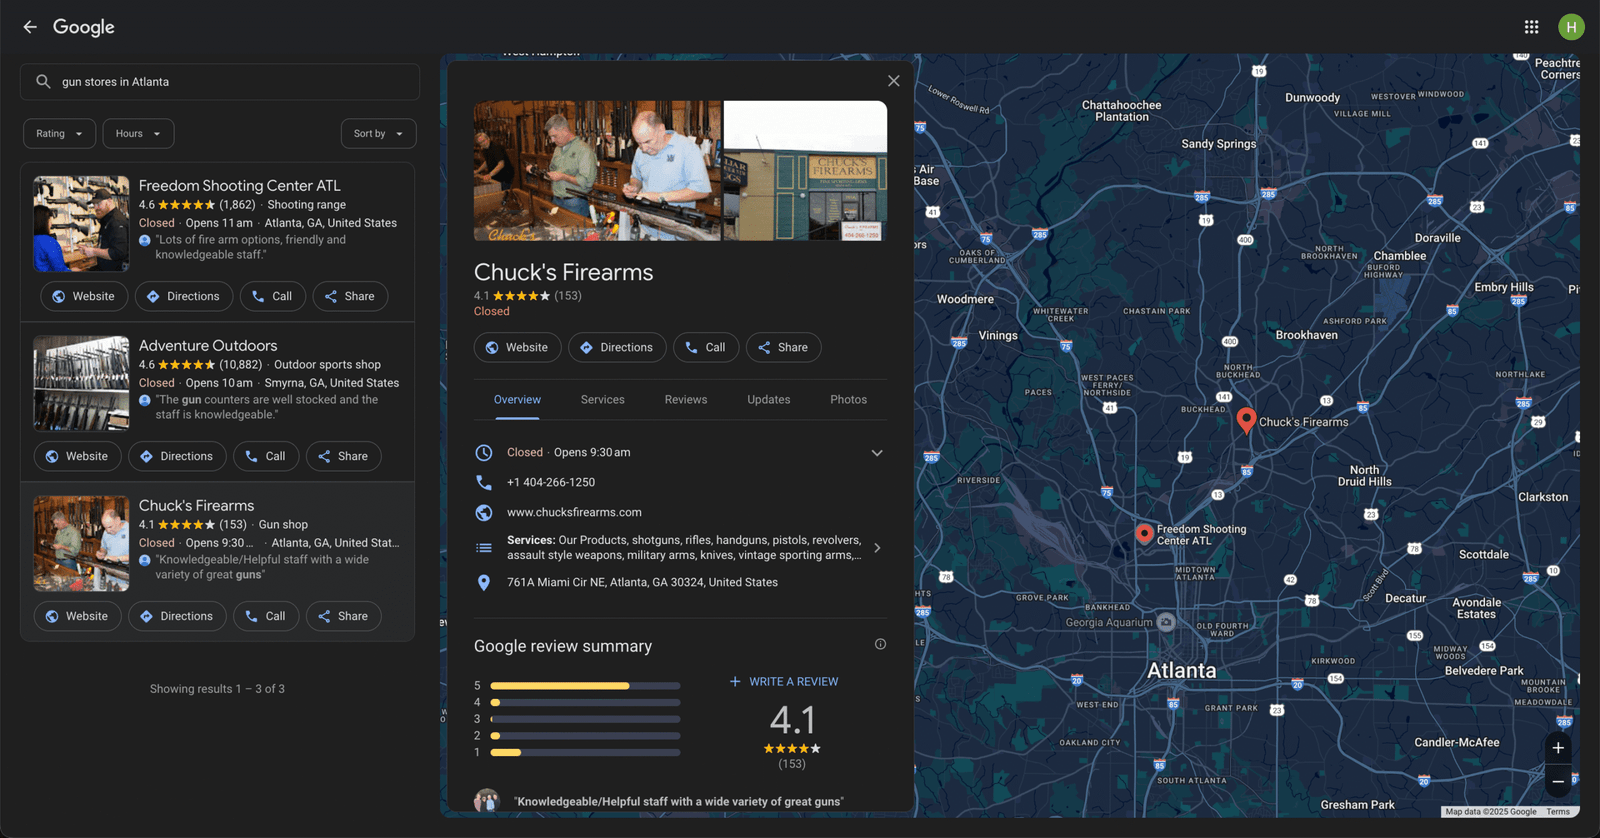Switch to the Overview tab
This screenshot has width=1600, height=838.
point(517,400)
